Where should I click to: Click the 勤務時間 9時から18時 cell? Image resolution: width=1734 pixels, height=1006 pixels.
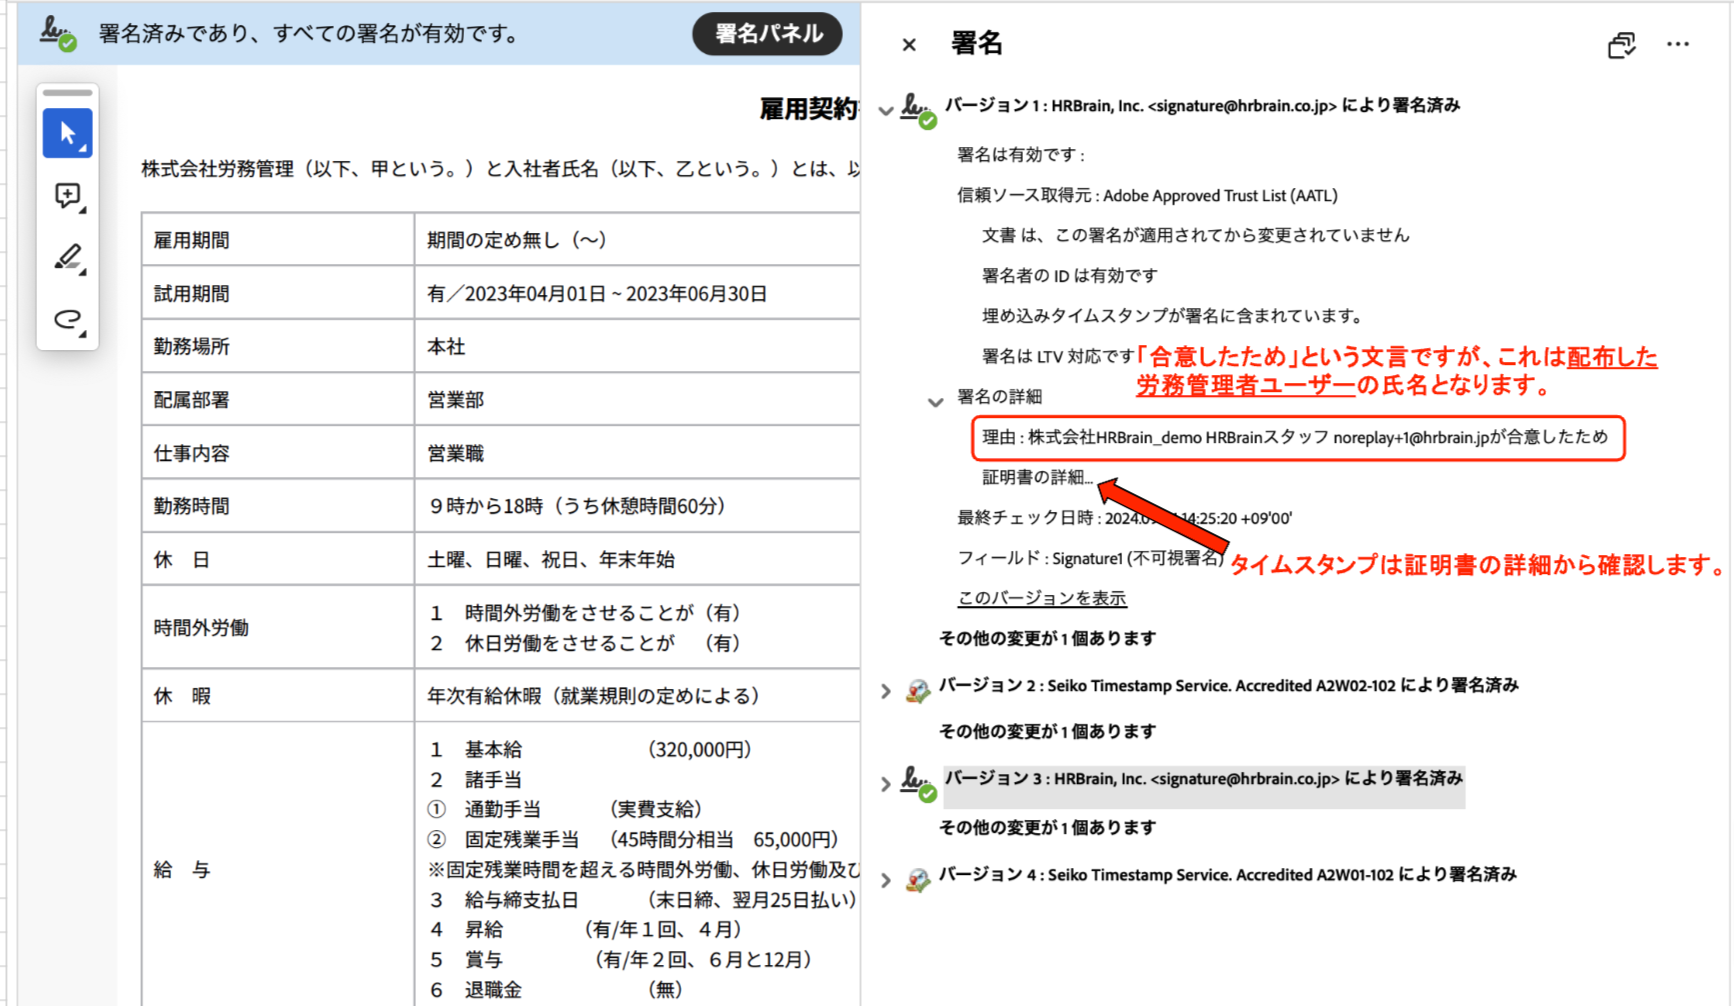coord(638,506)
